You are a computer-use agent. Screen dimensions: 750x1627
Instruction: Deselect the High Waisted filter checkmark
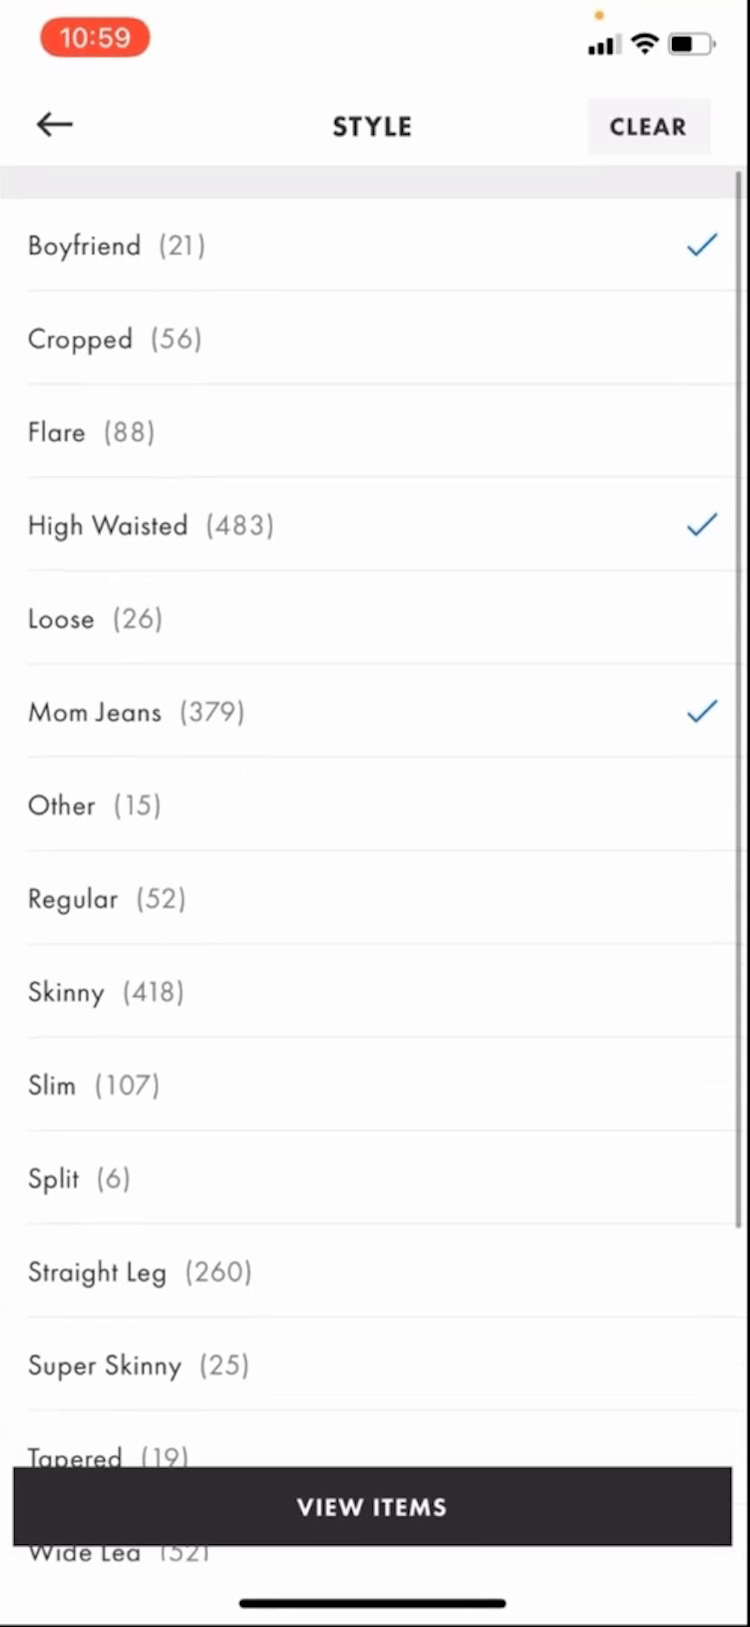click(702, 524)
